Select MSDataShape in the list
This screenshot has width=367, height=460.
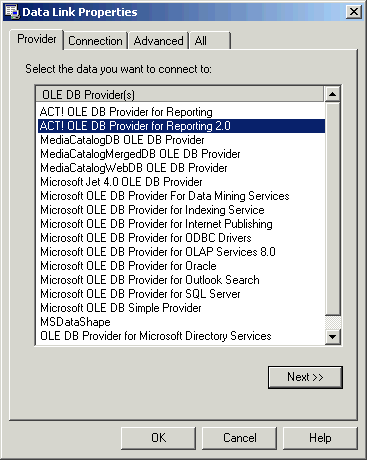tap(181, 322)
